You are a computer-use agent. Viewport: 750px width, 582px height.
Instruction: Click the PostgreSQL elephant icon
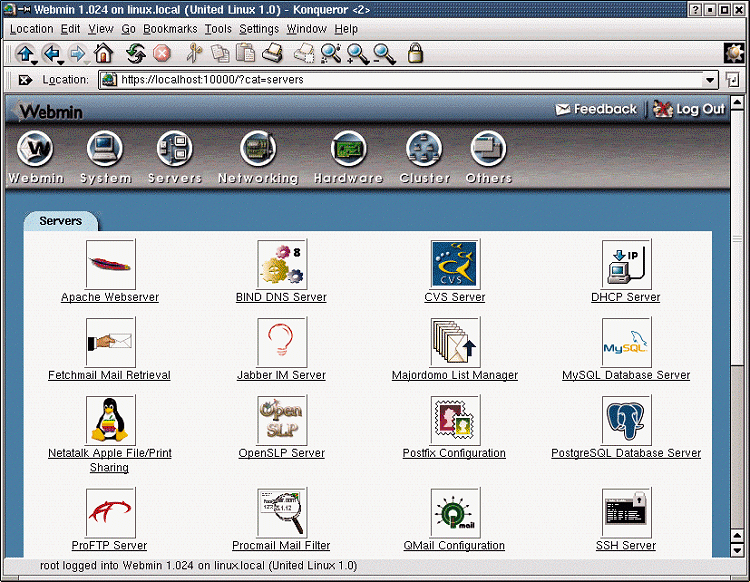coord(626,420)
